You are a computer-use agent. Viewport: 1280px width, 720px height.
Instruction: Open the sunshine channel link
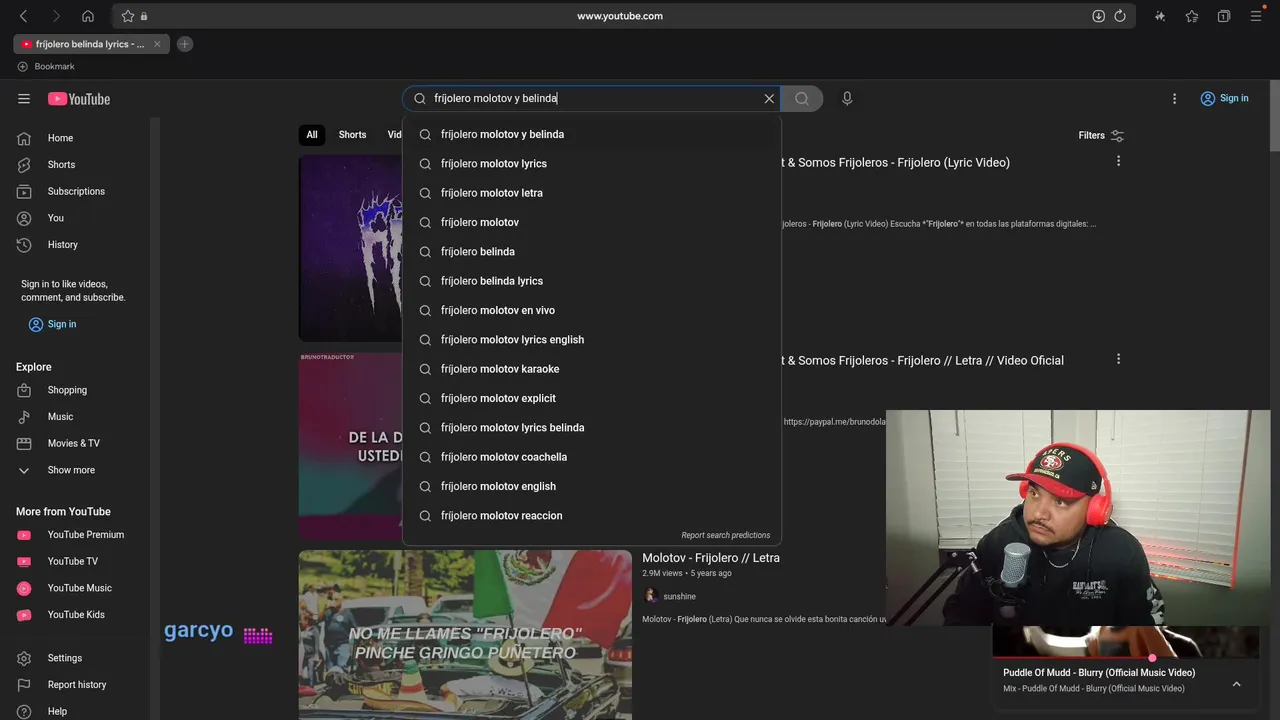pos(679,597)
